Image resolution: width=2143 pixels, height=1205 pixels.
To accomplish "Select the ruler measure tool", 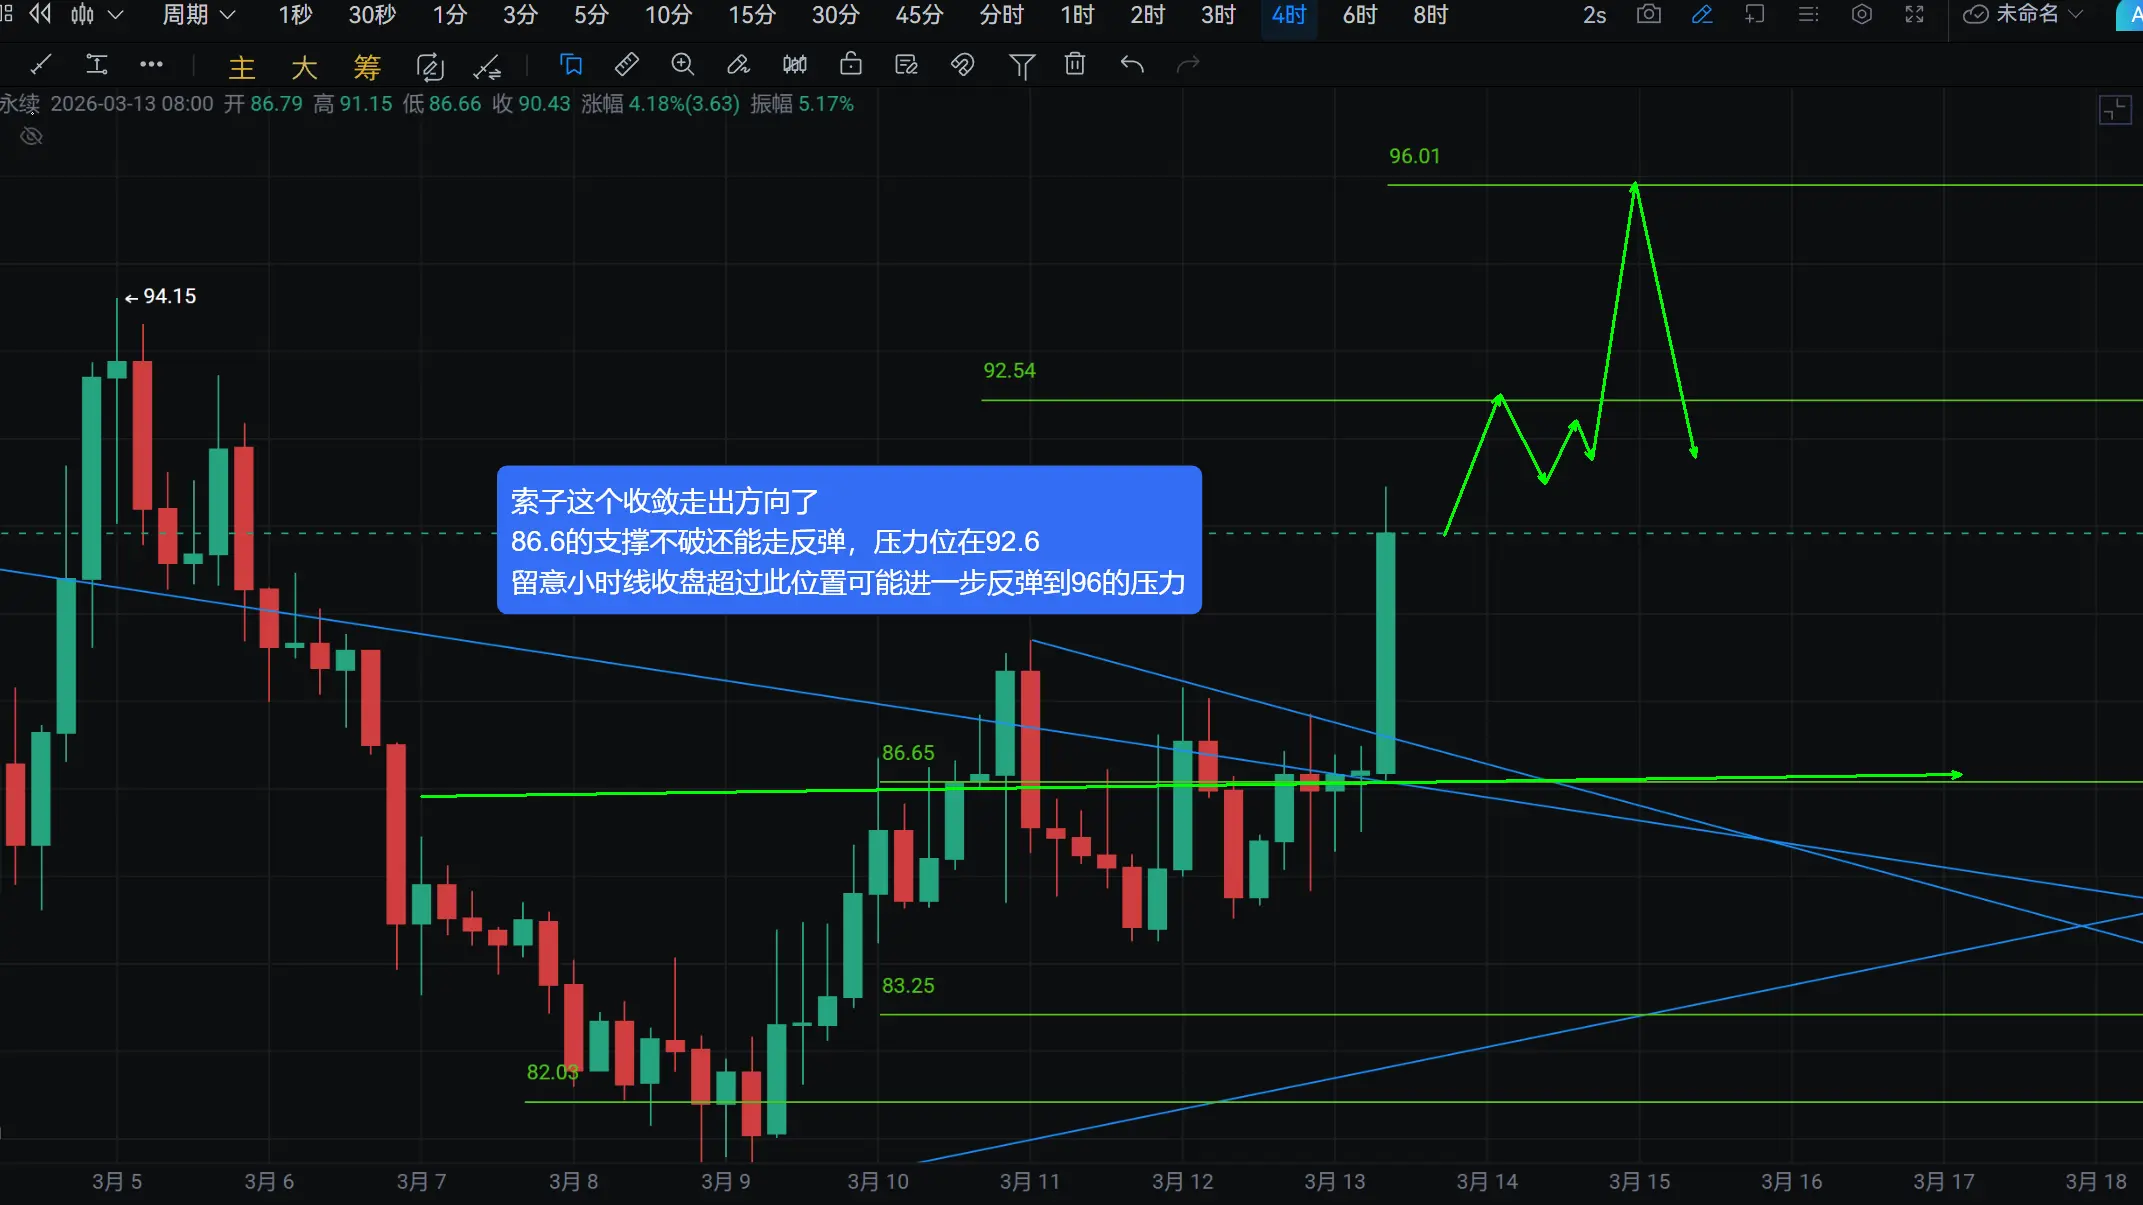I will pos(626,65).
